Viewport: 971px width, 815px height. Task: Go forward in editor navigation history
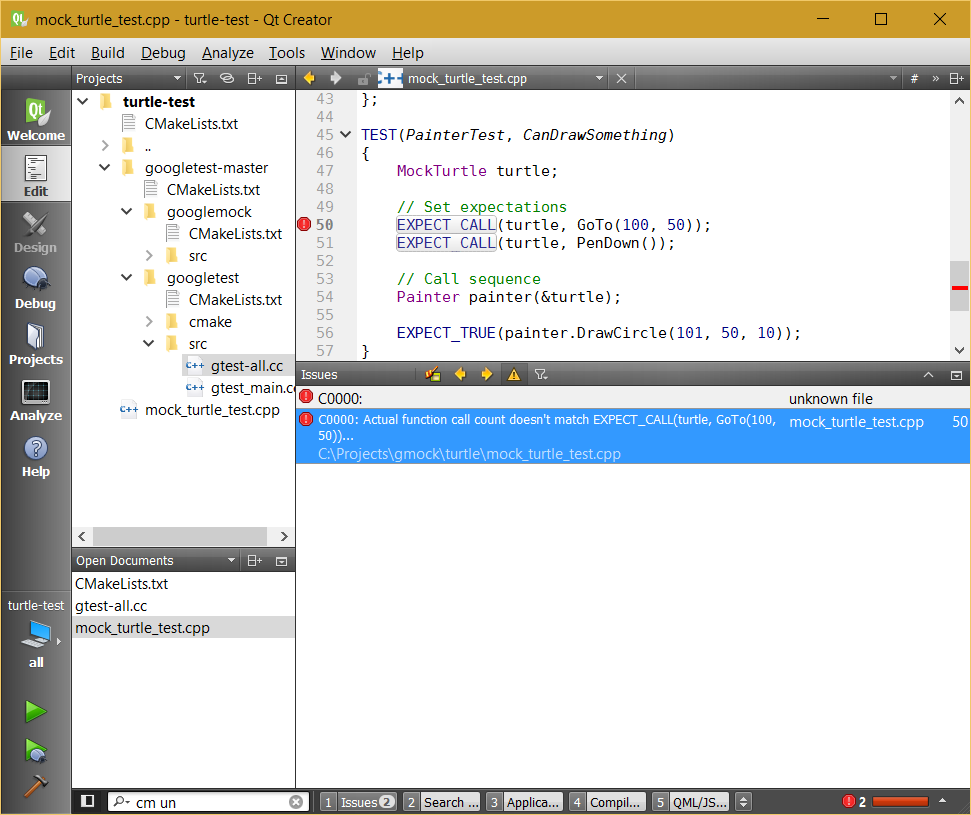coord(336,78)
